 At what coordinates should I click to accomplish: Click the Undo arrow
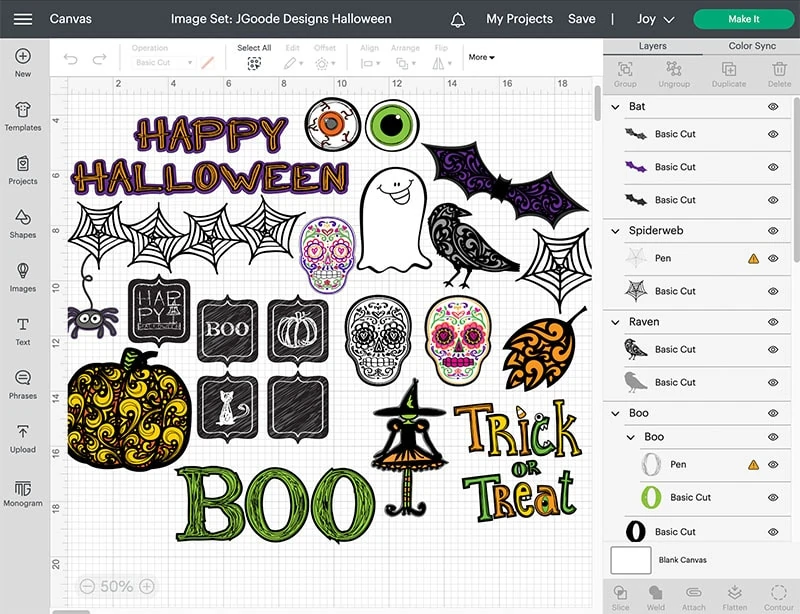[x=70, y=60]
